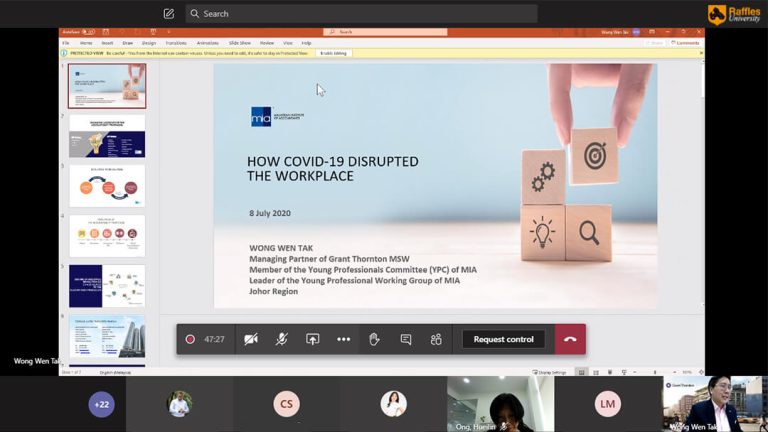Click the recording indicator red dot
768x432 pixels.
click(x=190, y=339)
